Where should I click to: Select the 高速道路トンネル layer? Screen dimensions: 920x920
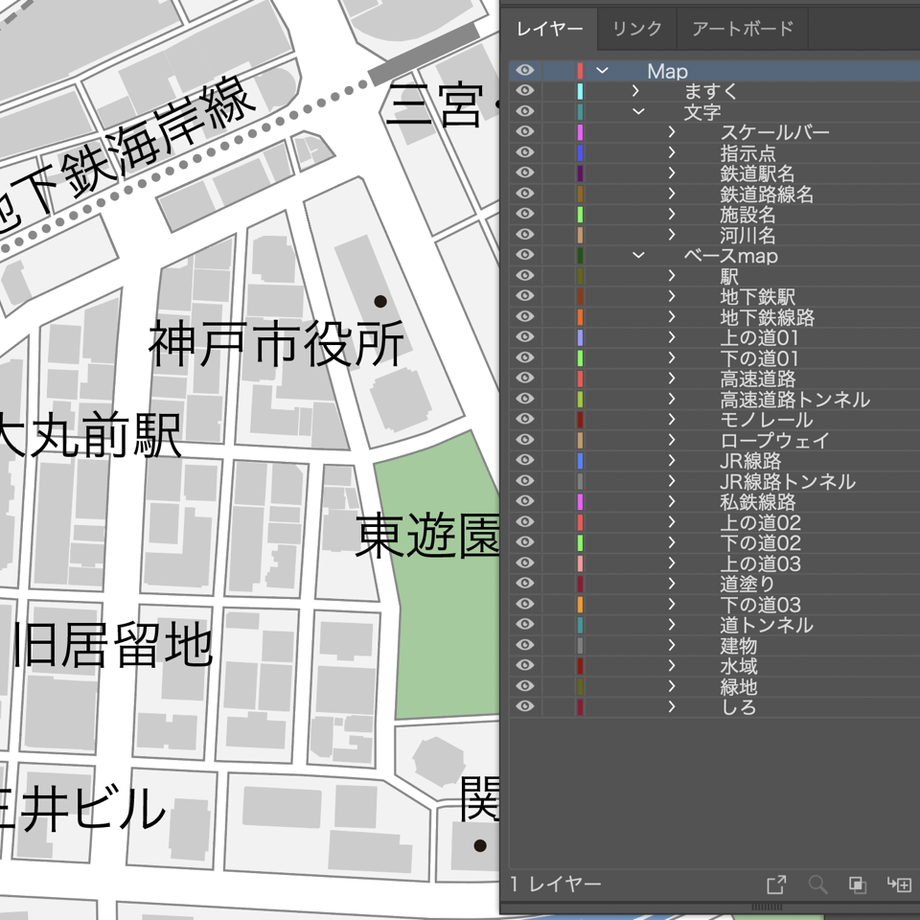(x=794, y=399)
